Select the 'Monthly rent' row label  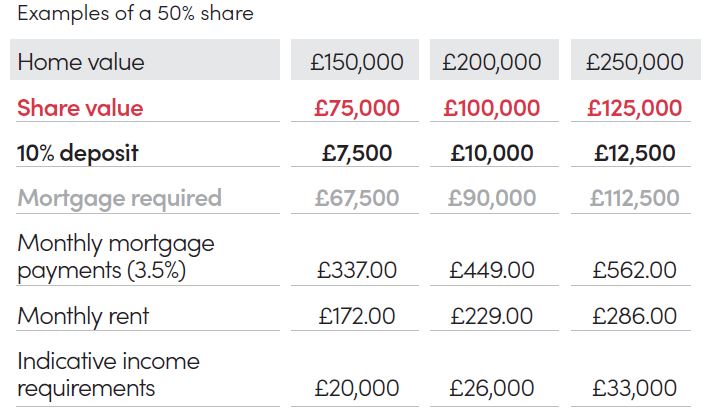click(83, 316)
